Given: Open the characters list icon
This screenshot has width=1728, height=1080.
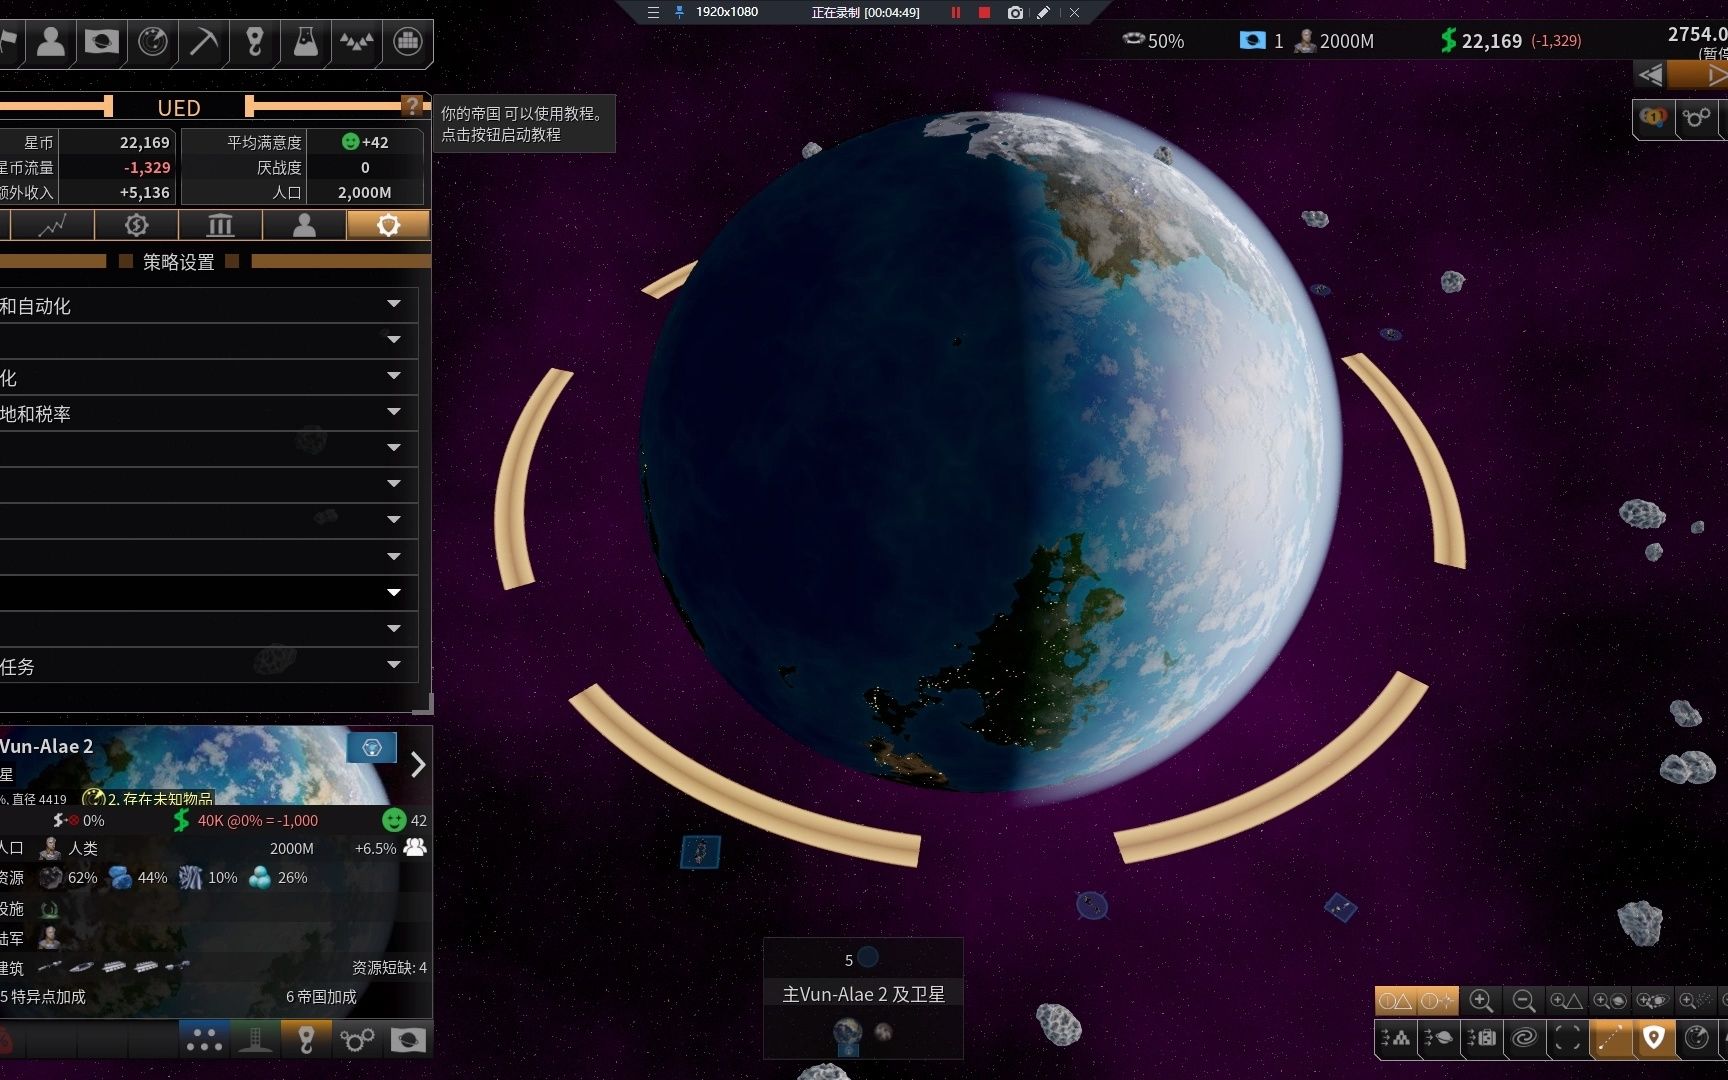Looking at the screenshot, I should point(50,42).
